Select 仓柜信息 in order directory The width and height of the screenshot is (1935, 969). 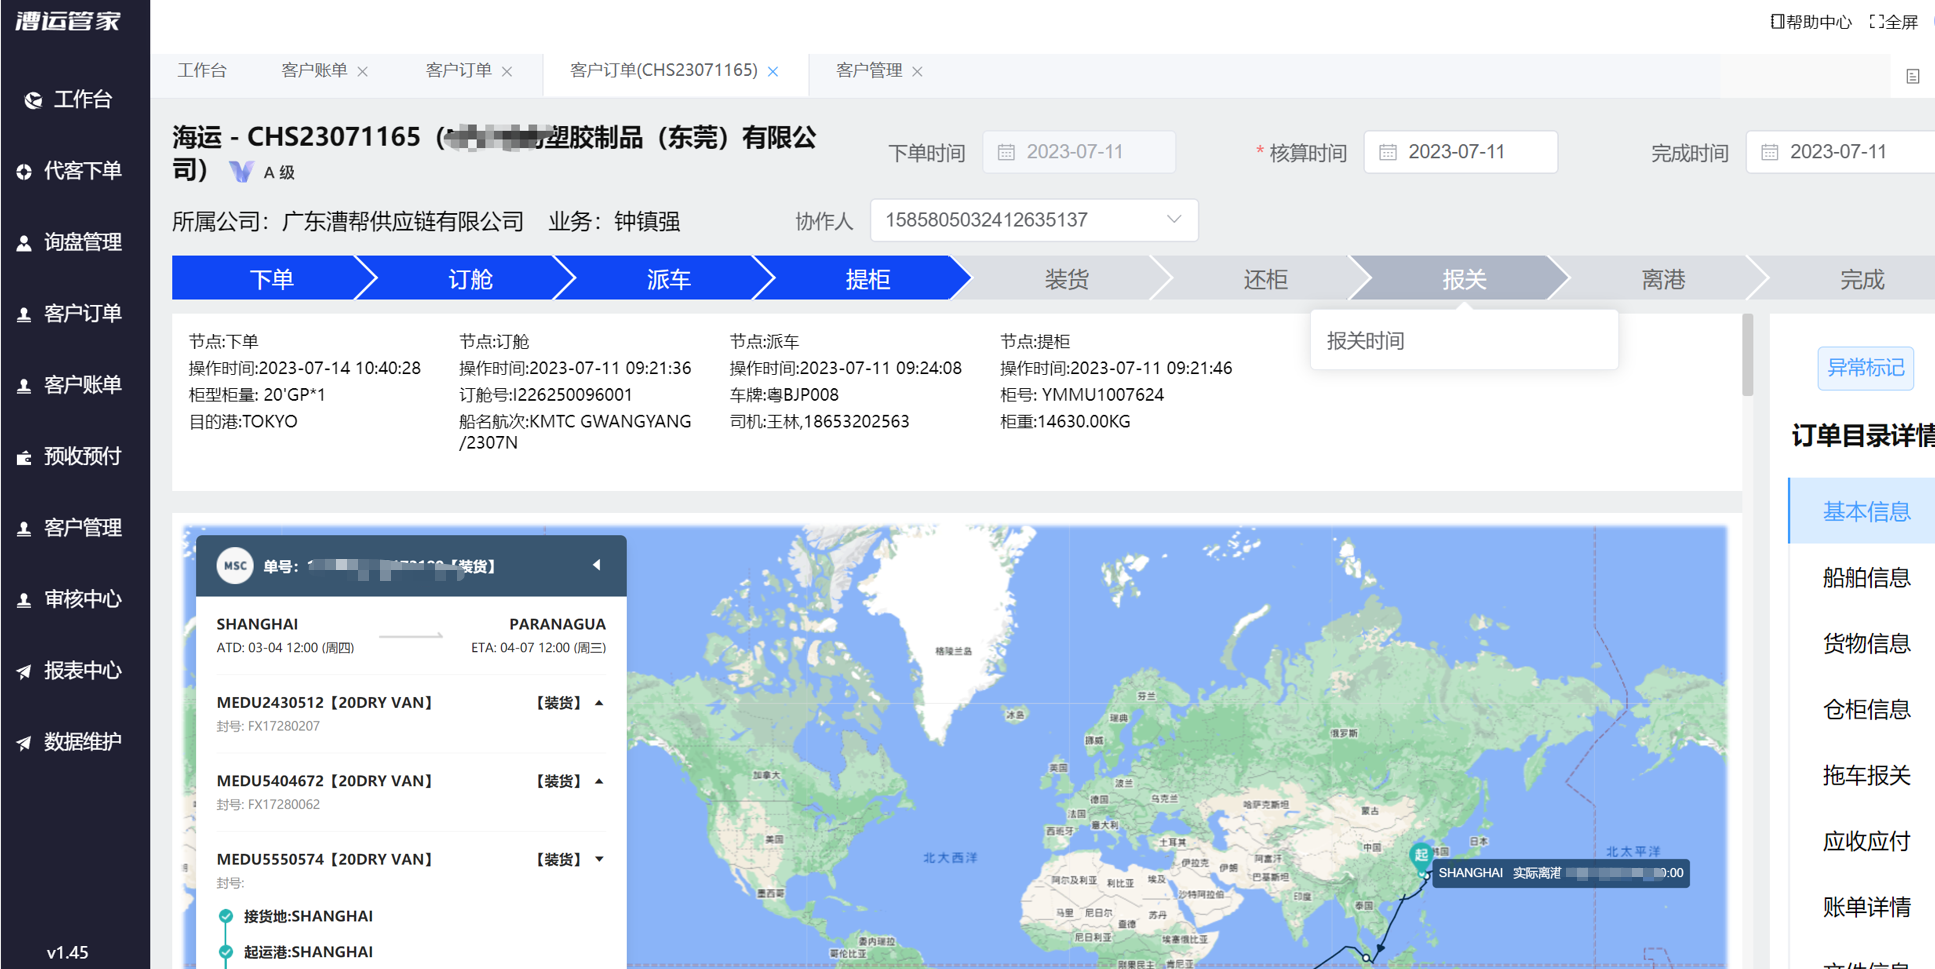[1865, 710]
